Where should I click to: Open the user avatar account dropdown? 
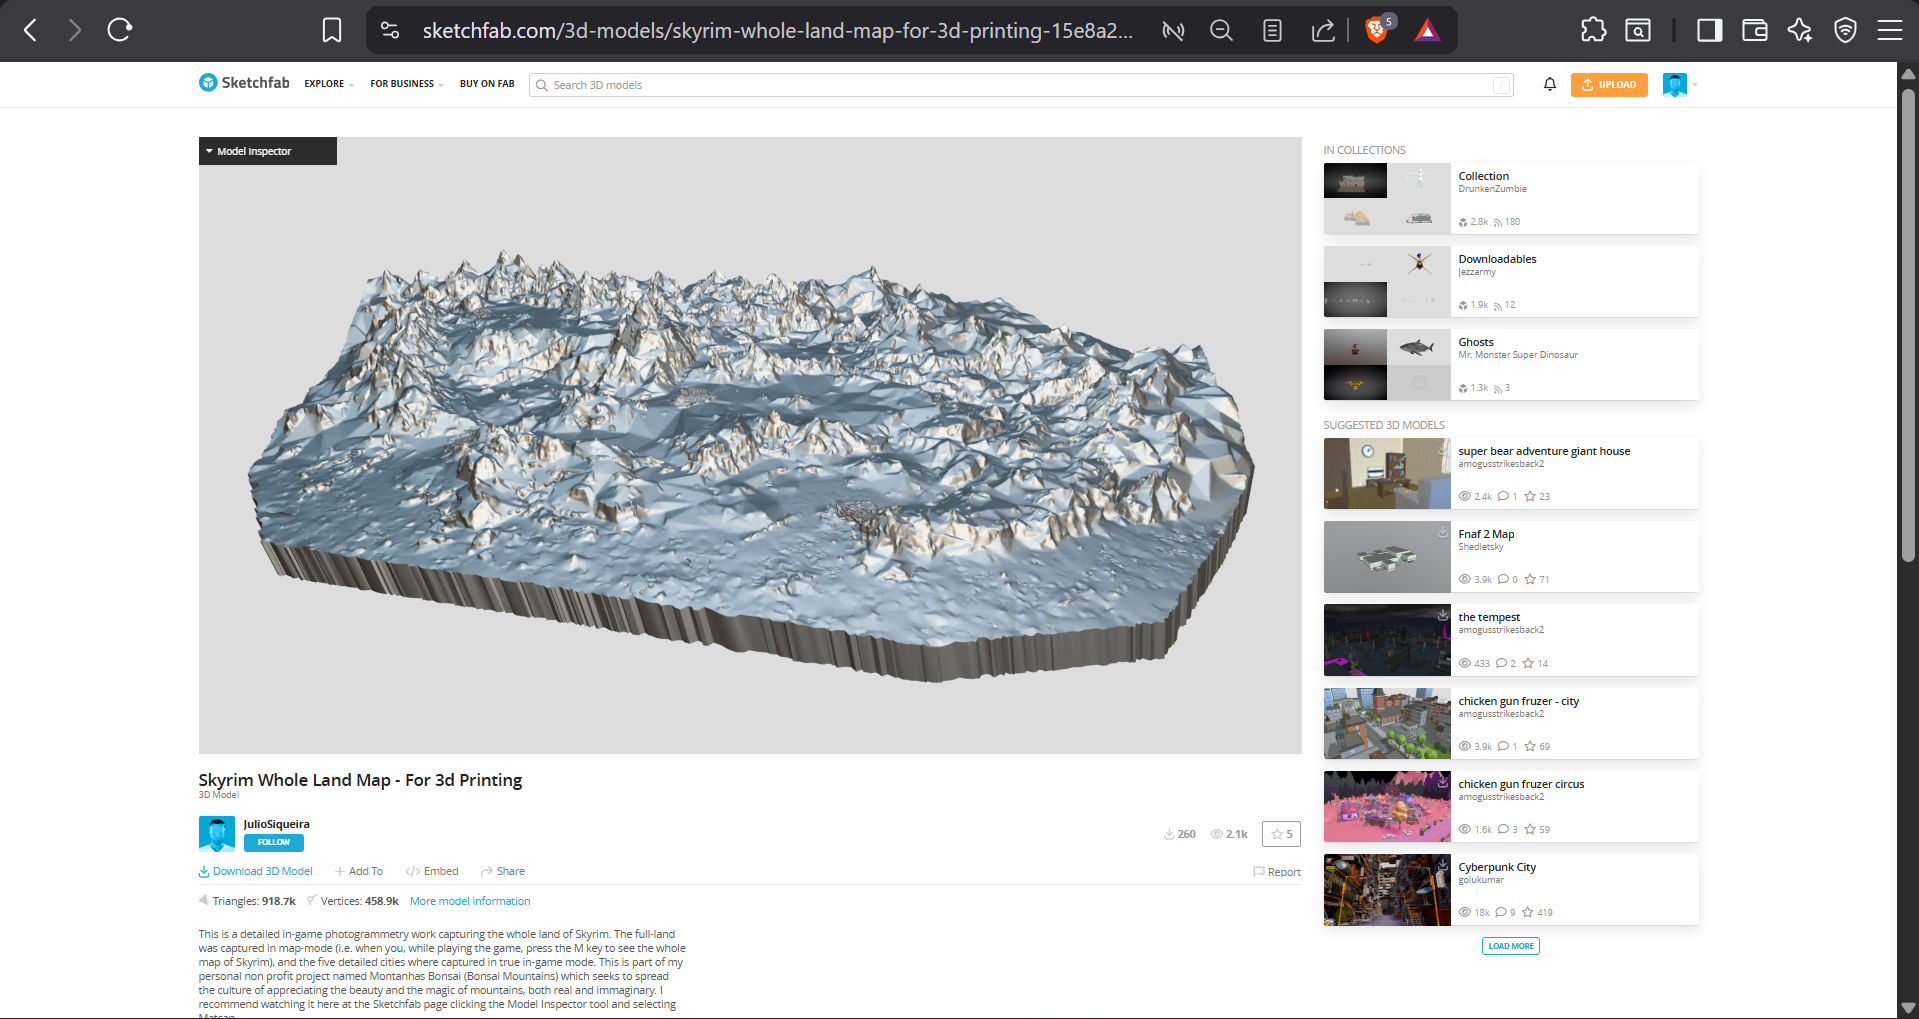1680,85
